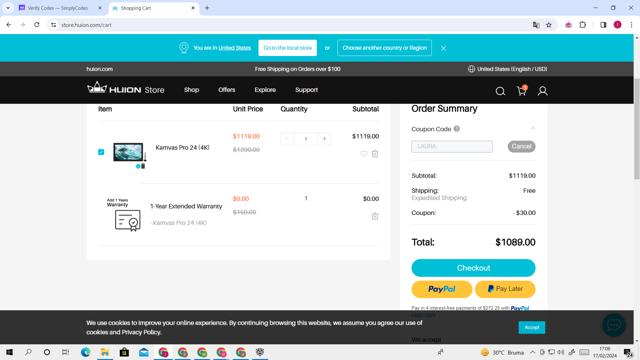Screen dimensions: 640x360
Task: Open the huion.com link
Action: tap(100, 69)
